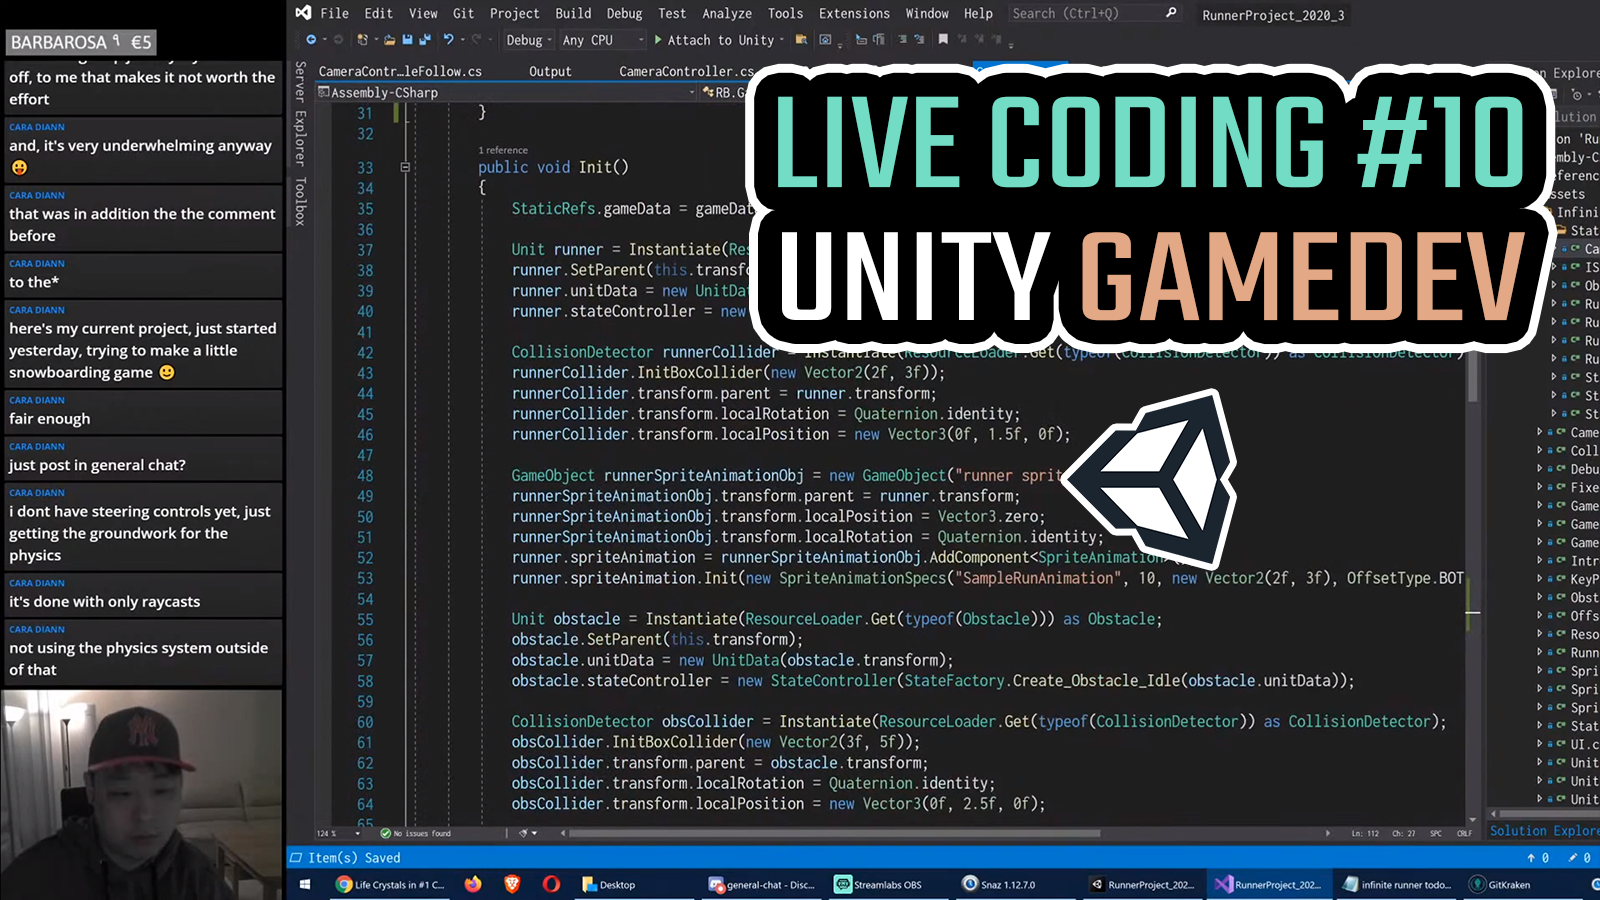The height and width of the screenshot is (900, 1600).
Task: Click the No issues found indicator
Action: (x=415, y=833)
